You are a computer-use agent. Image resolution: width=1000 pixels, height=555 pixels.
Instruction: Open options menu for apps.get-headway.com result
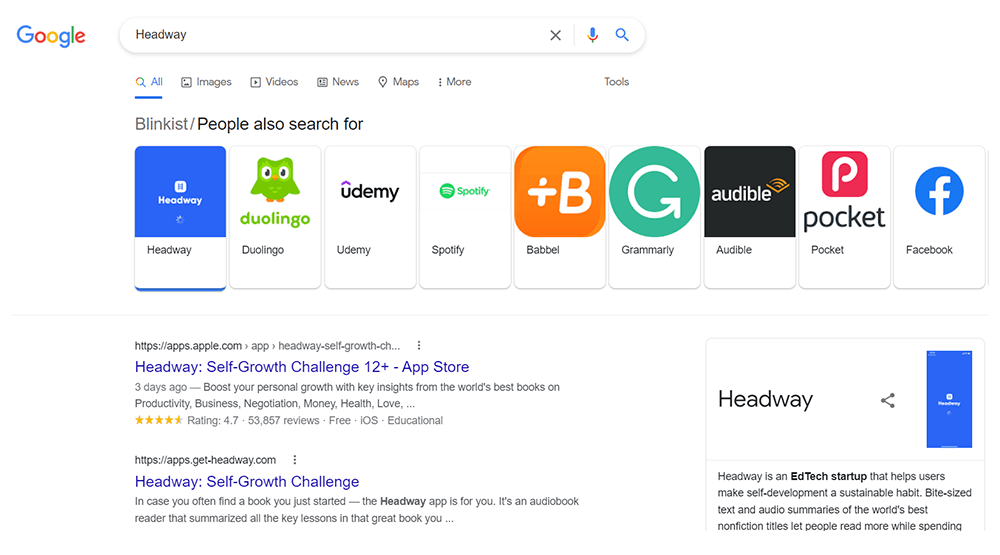point(295,459)
